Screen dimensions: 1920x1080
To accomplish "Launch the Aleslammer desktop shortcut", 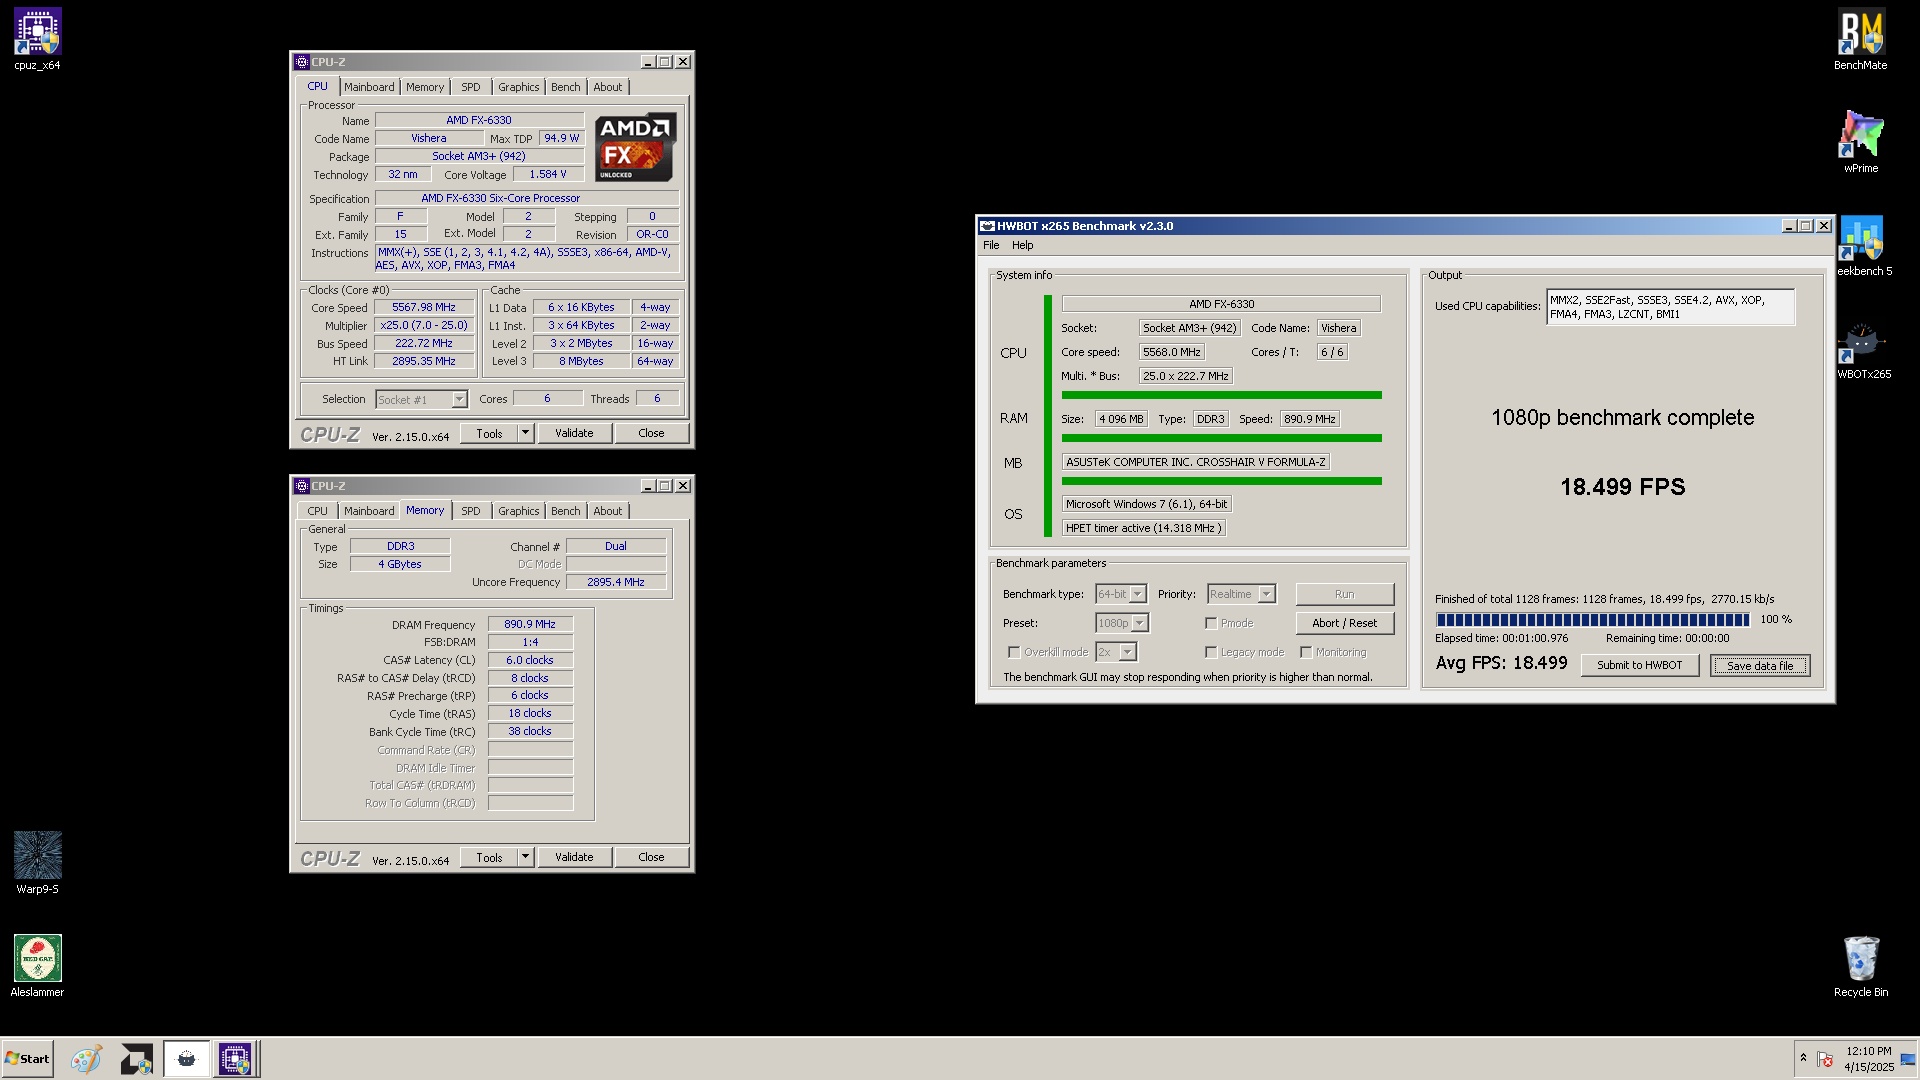I will pyautogui.click(x=37, y=966).
